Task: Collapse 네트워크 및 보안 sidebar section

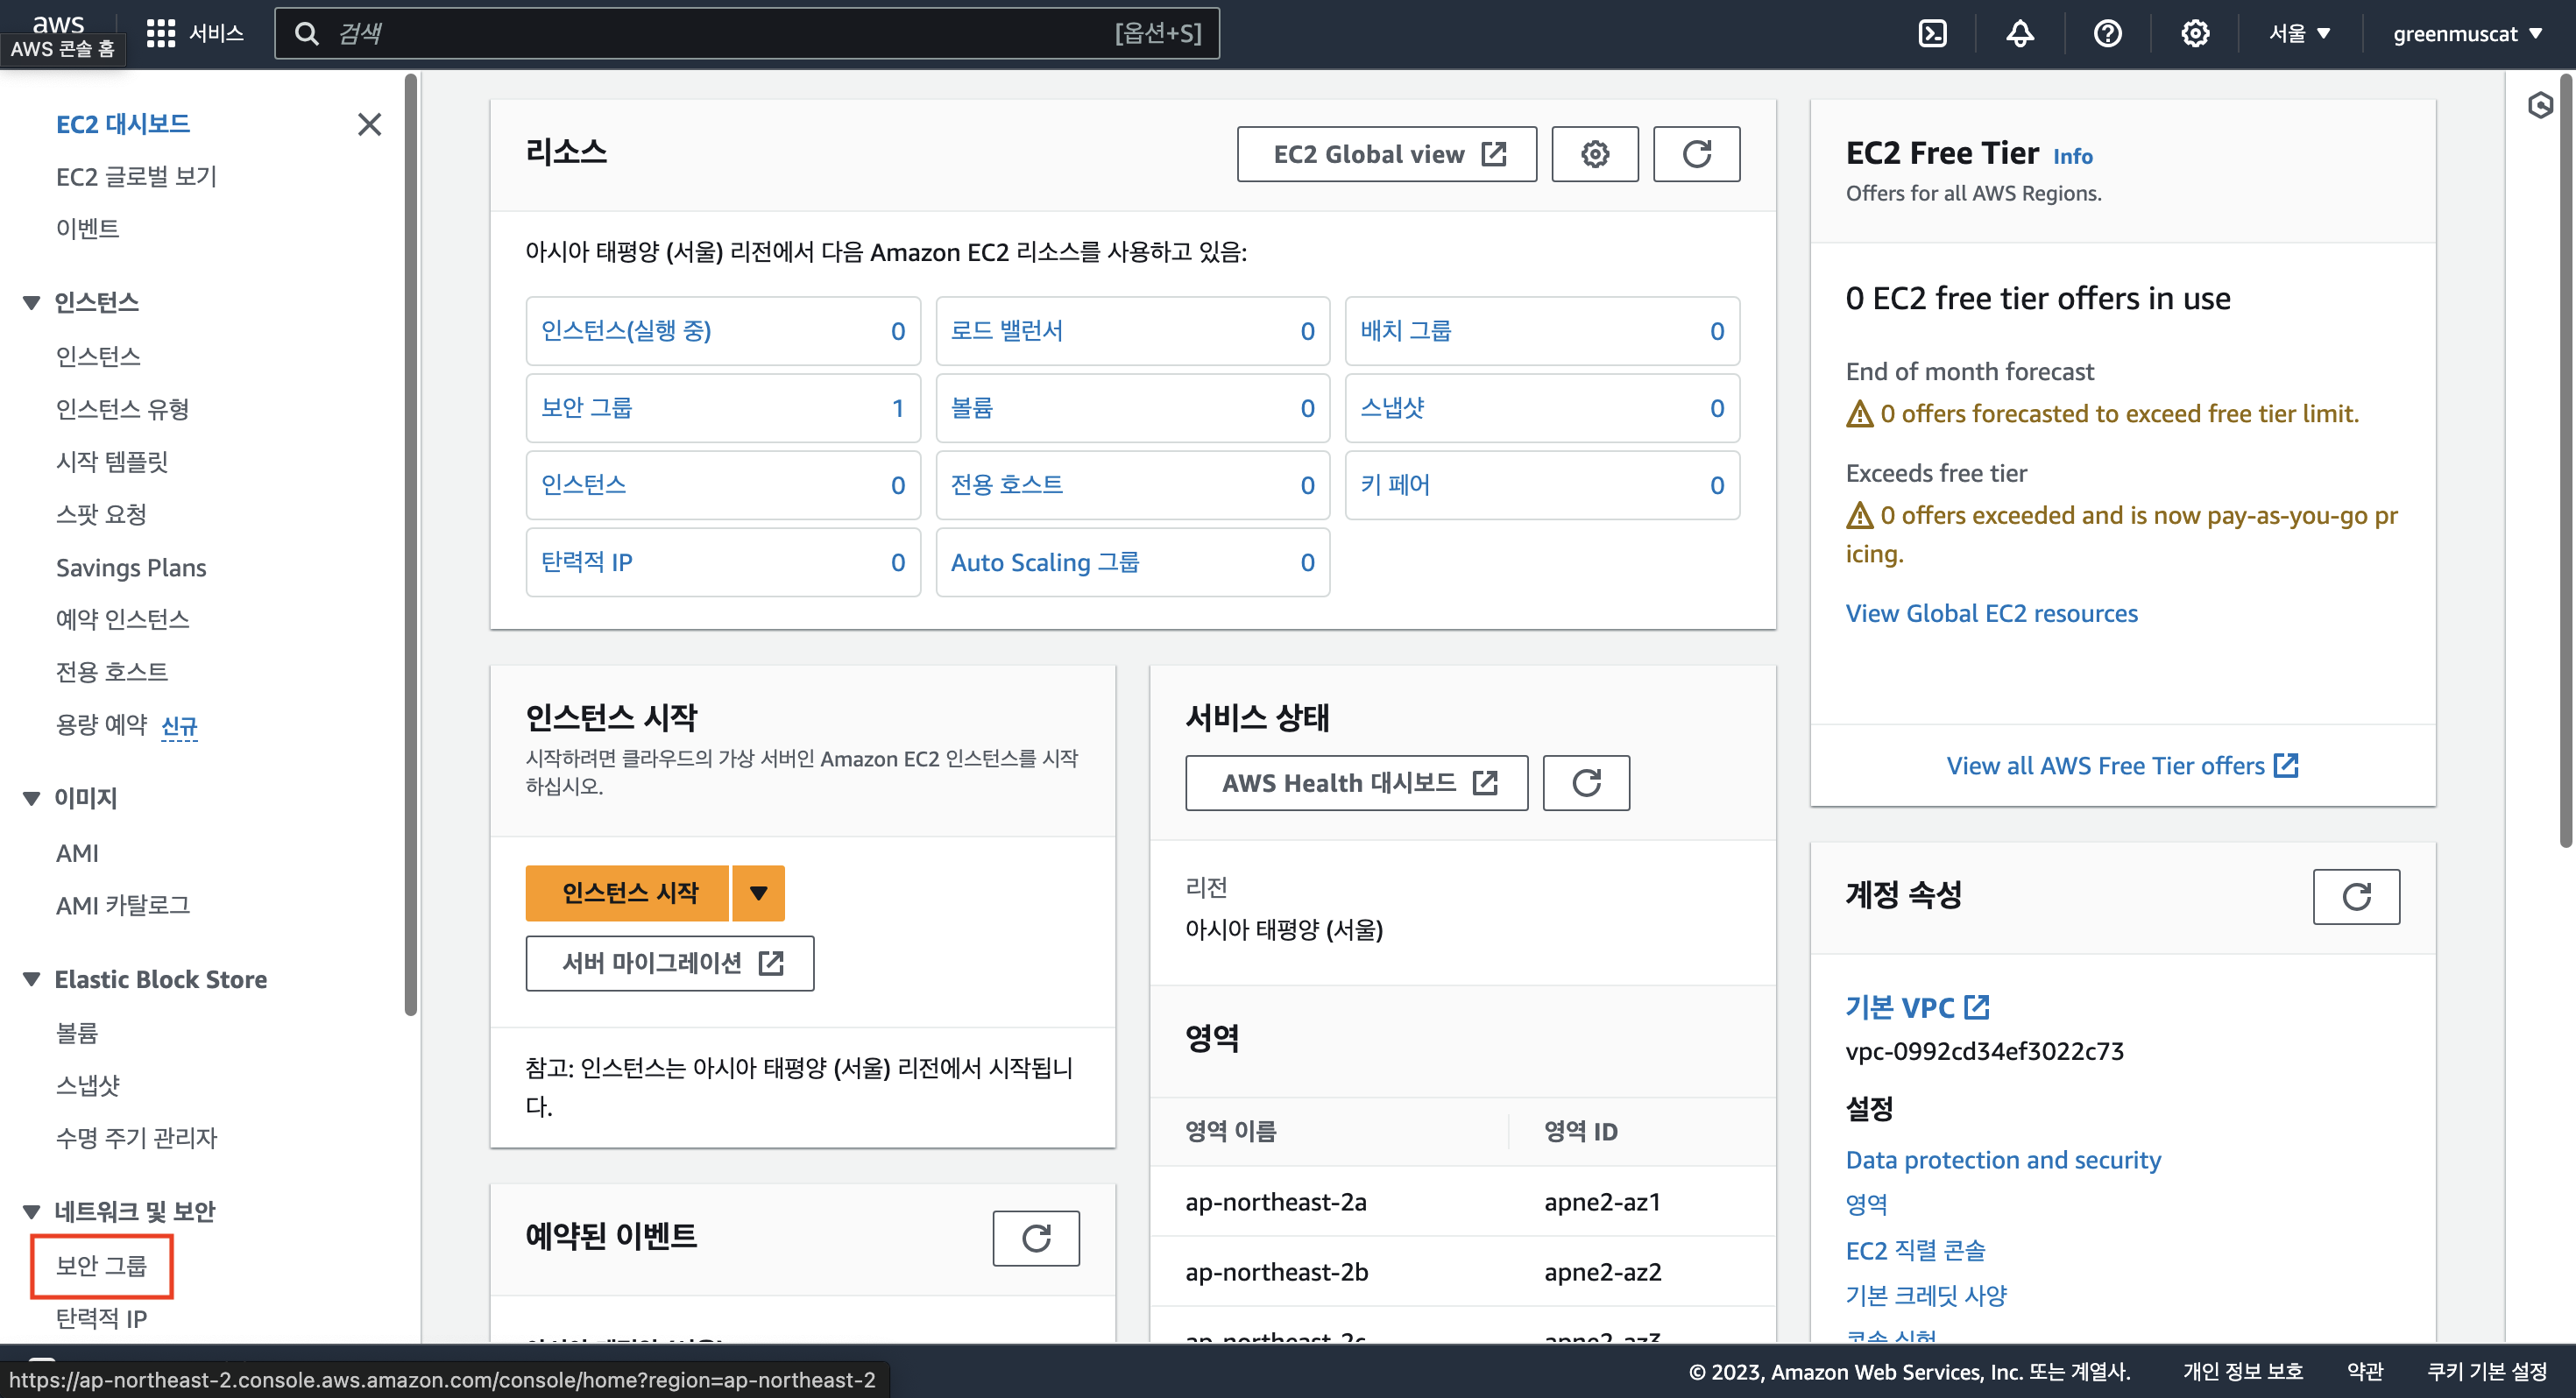Action: (x=31, y=1212)
